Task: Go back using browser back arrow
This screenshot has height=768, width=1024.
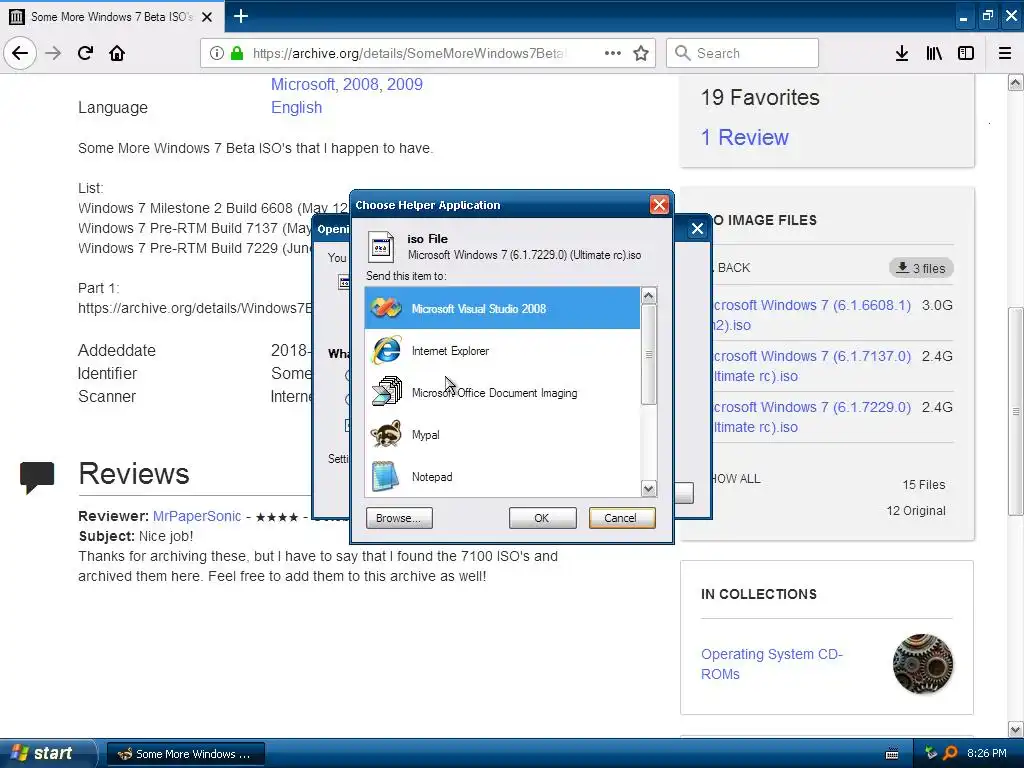Action: [x=20, y=53]
